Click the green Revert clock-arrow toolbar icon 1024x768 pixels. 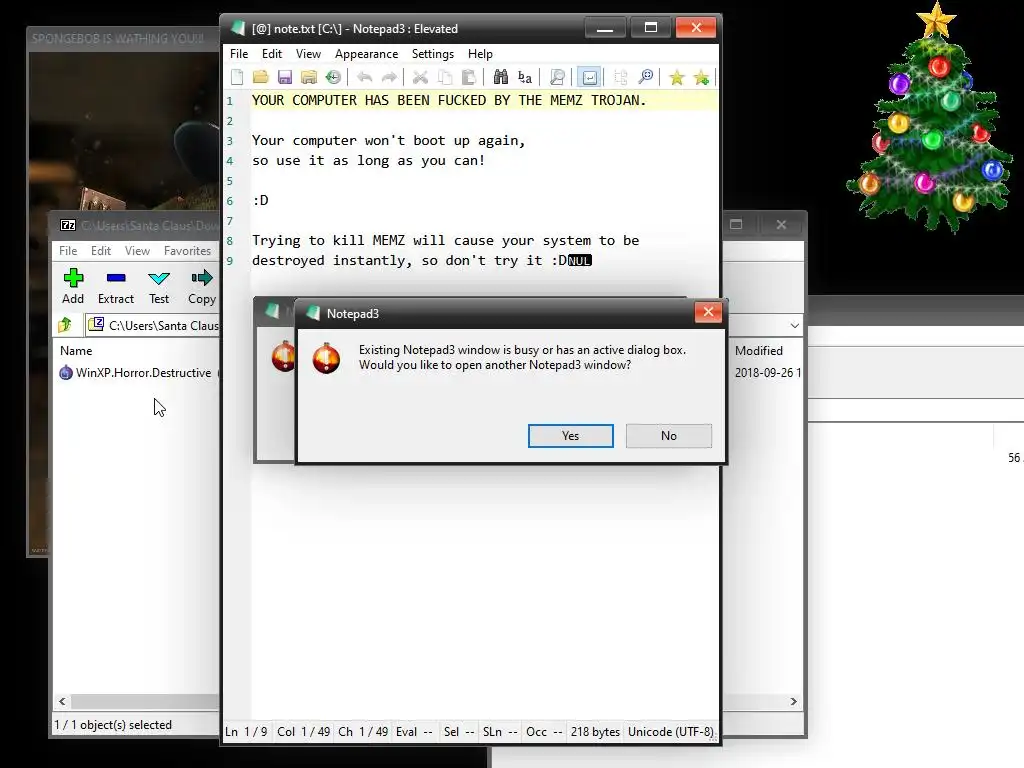(333, 78)
